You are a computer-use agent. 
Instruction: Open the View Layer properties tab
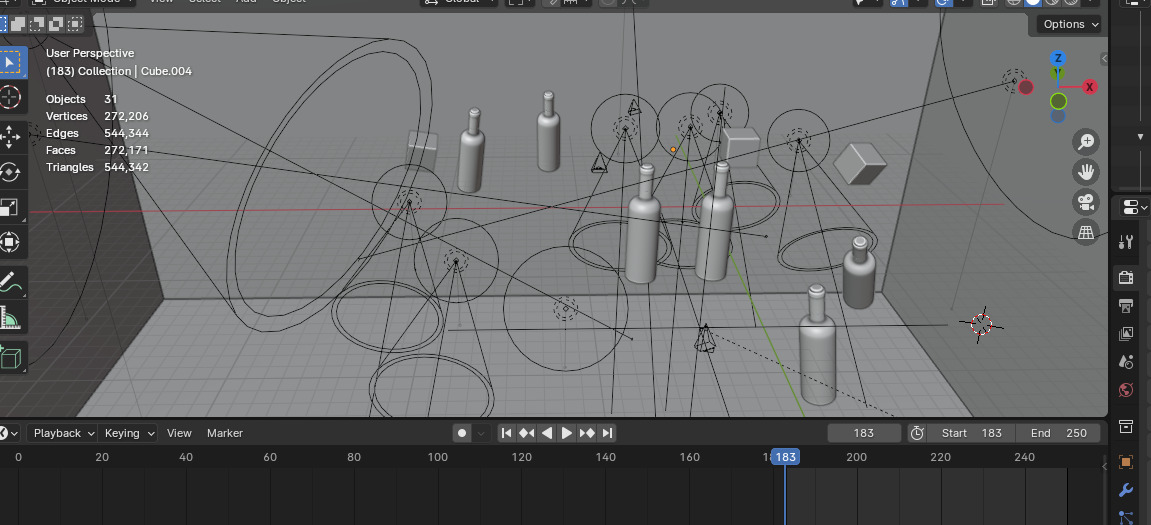click(x=1125, y=333)
